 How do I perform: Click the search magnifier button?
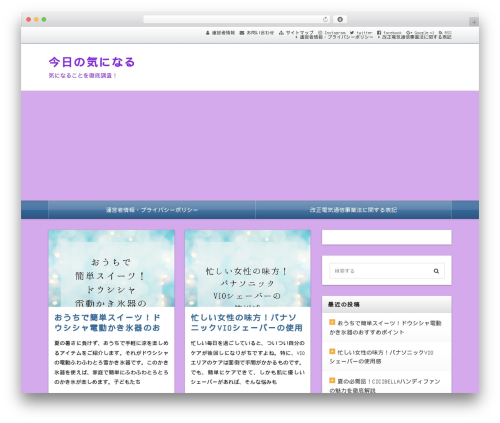coord(436,271)
